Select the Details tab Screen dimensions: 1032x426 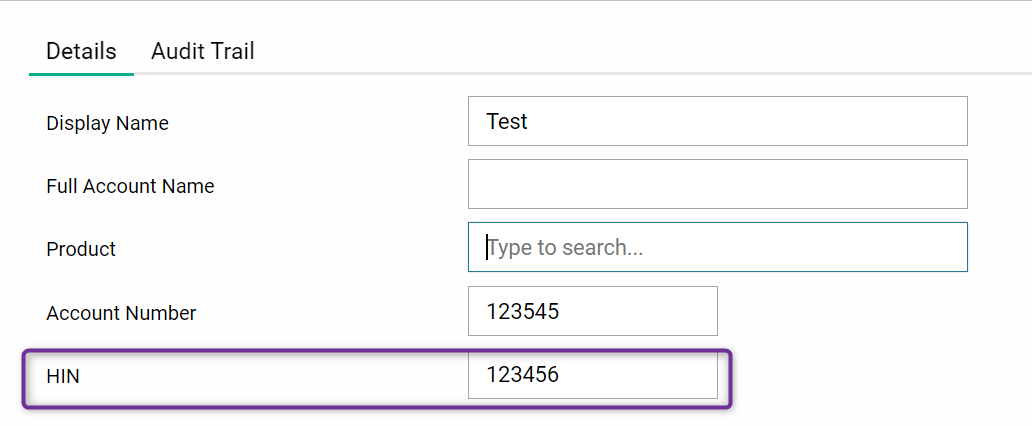[81, 51]
